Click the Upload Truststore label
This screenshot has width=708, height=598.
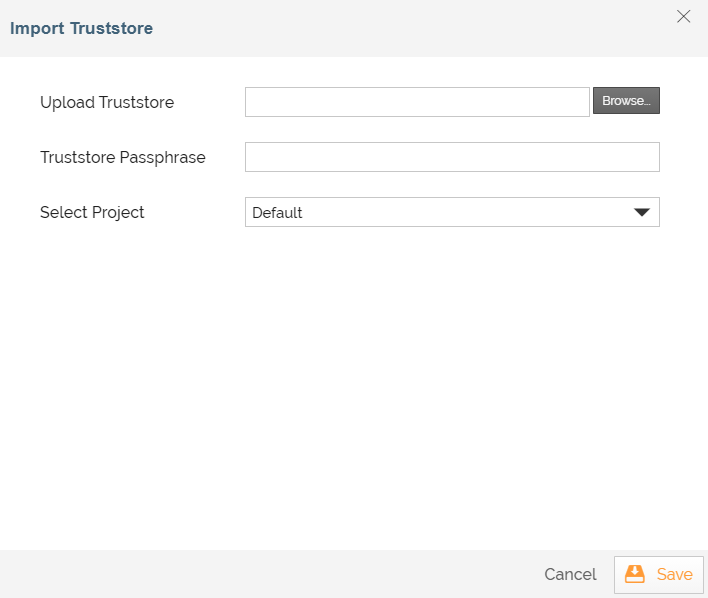[107, 102]
